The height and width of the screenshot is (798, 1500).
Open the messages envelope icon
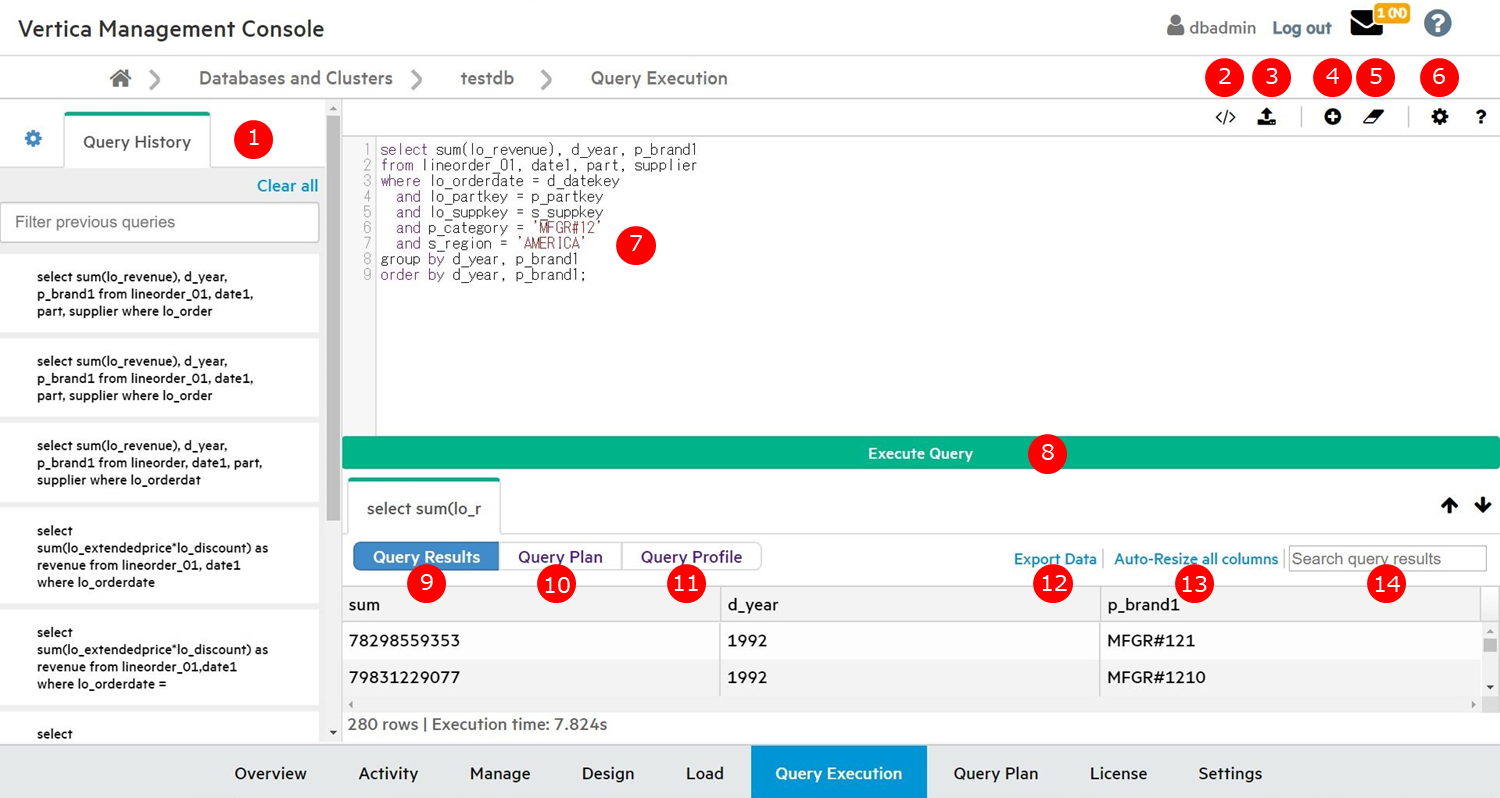pyautogui.click(x=1366, y=24)
